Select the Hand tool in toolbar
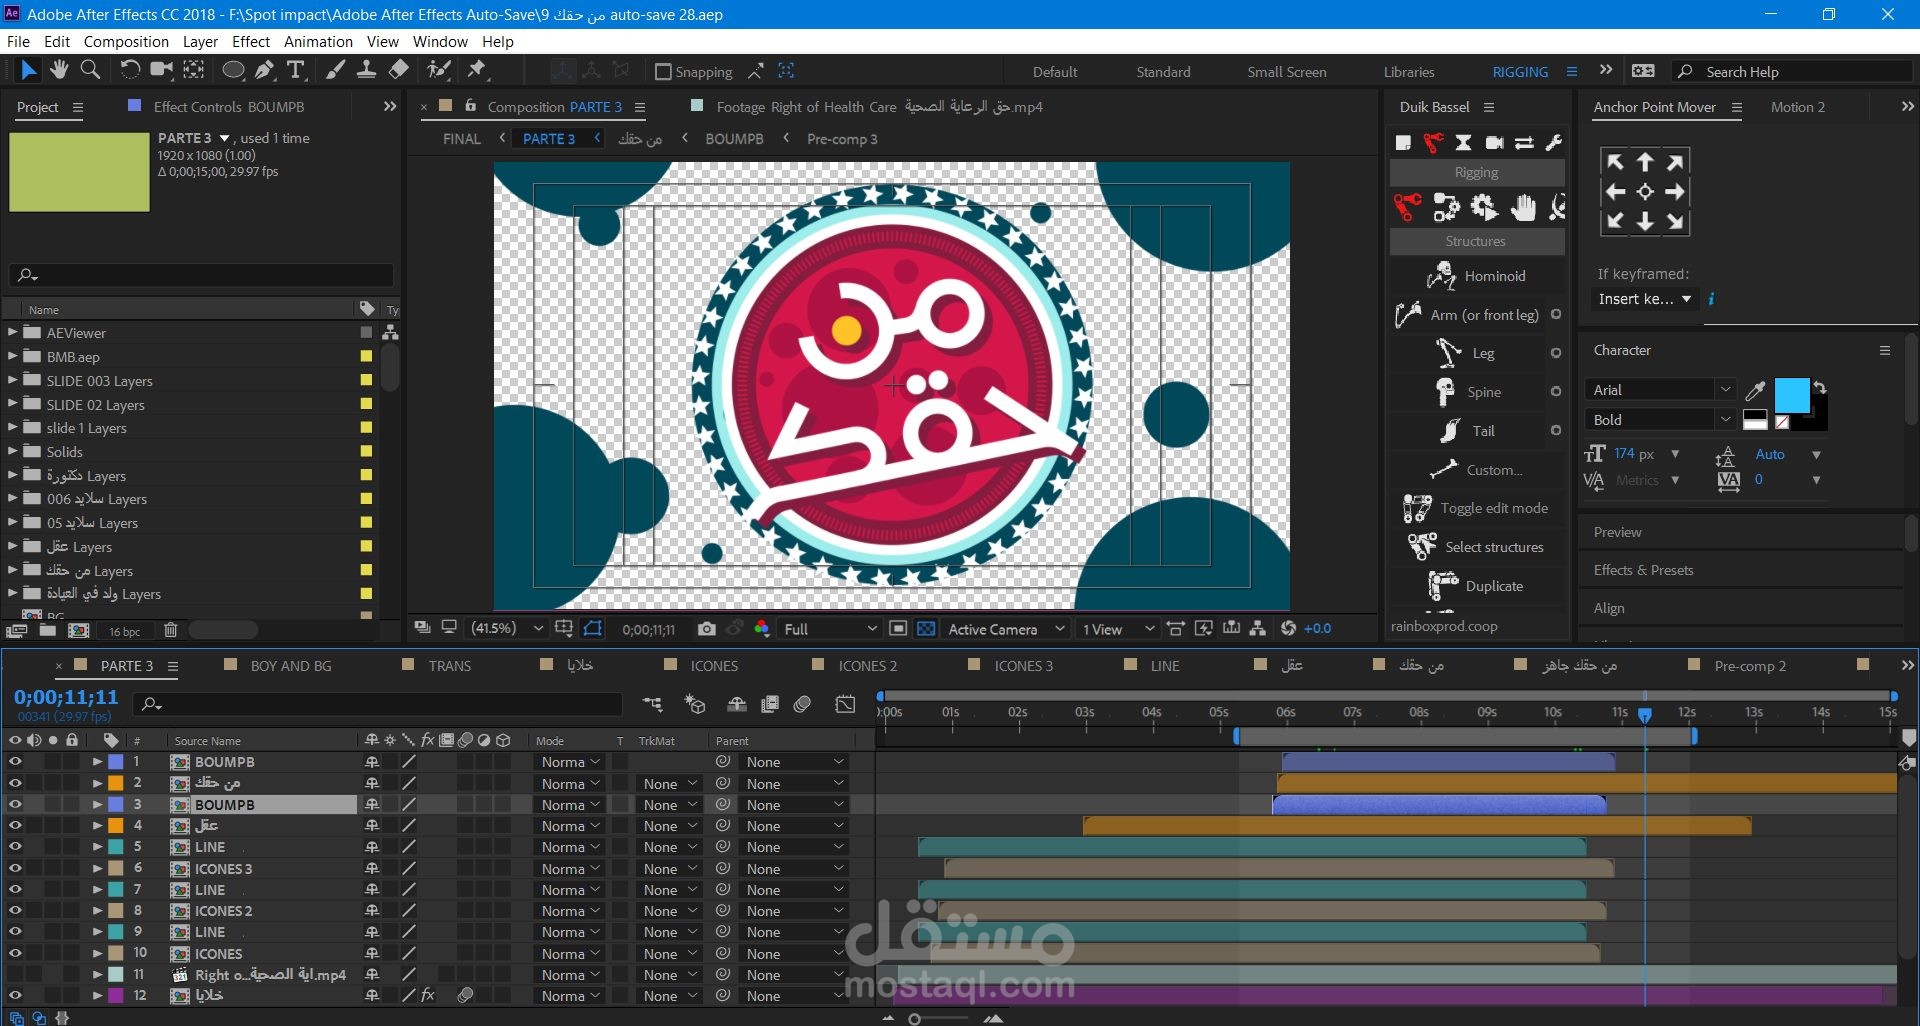 pyautogui.click(x=59, y=69)
